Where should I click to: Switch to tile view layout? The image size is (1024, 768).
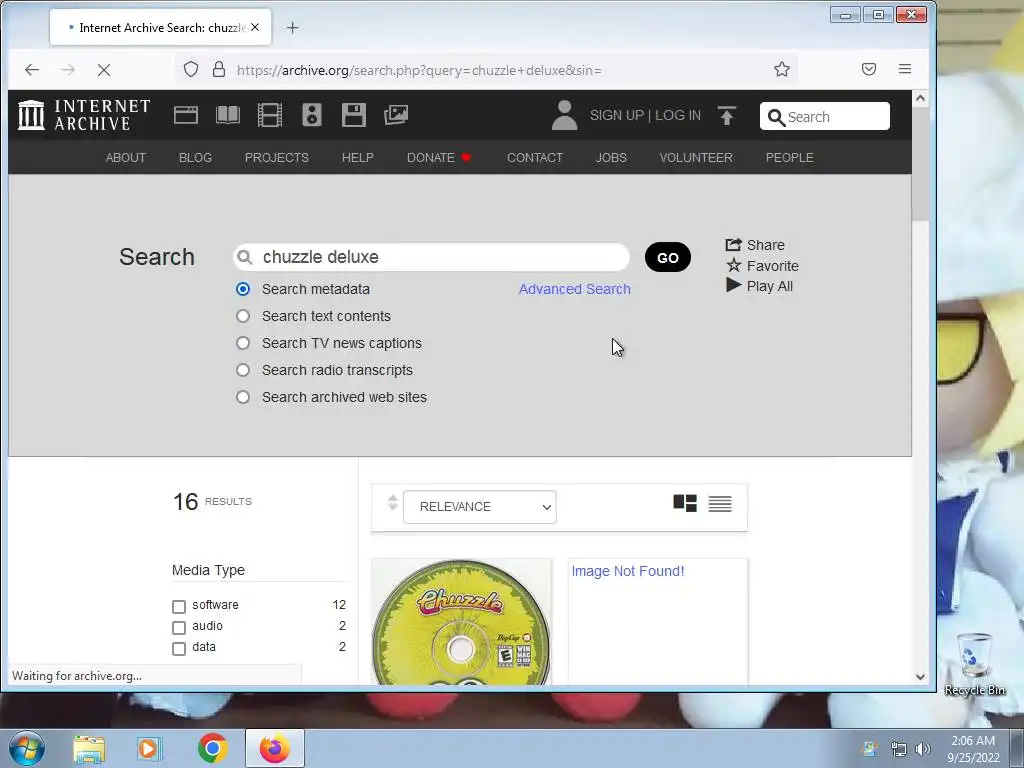pos(685,503)
